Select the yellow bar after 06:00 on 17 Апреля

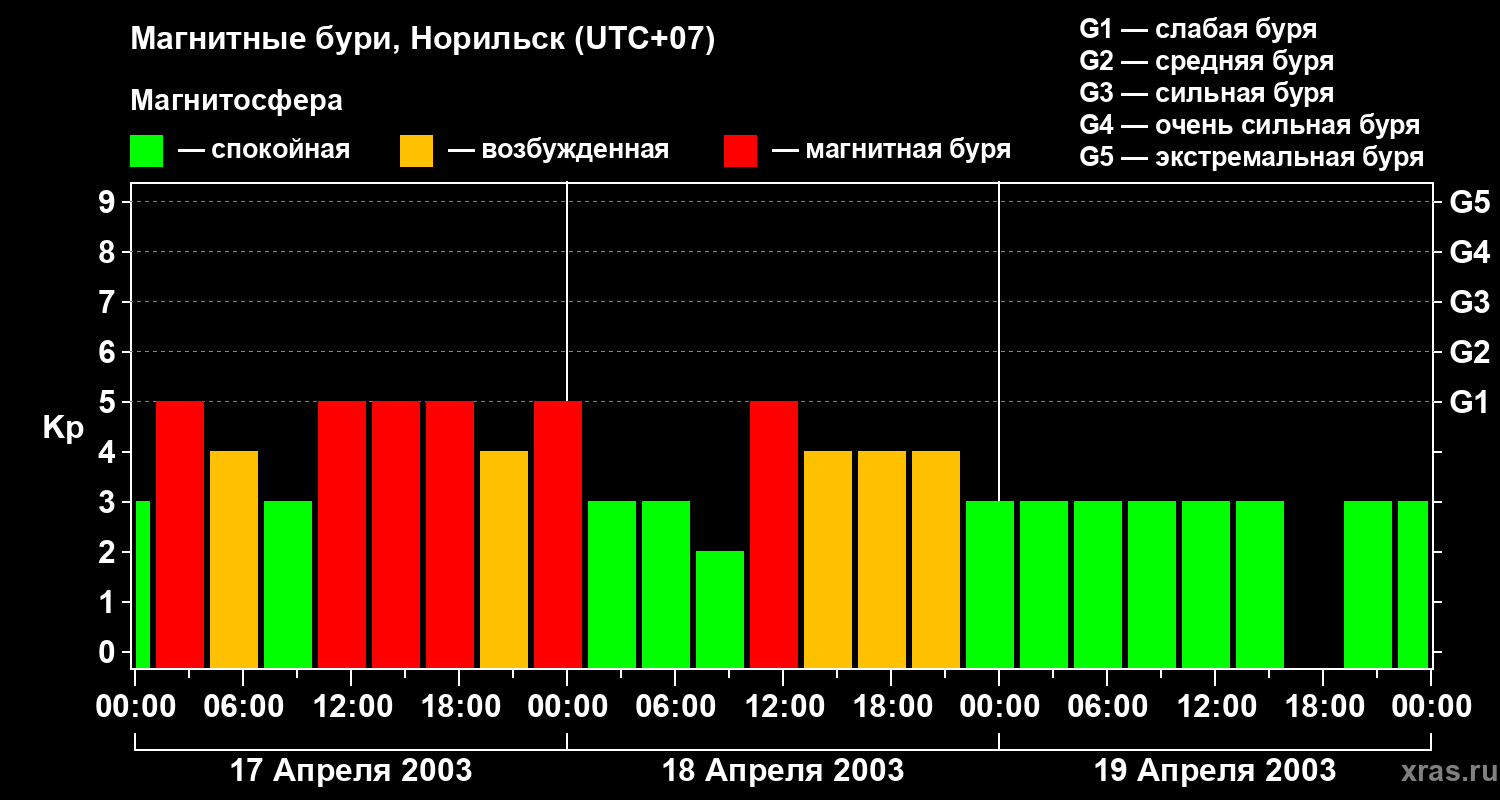[x=234, y=559]
